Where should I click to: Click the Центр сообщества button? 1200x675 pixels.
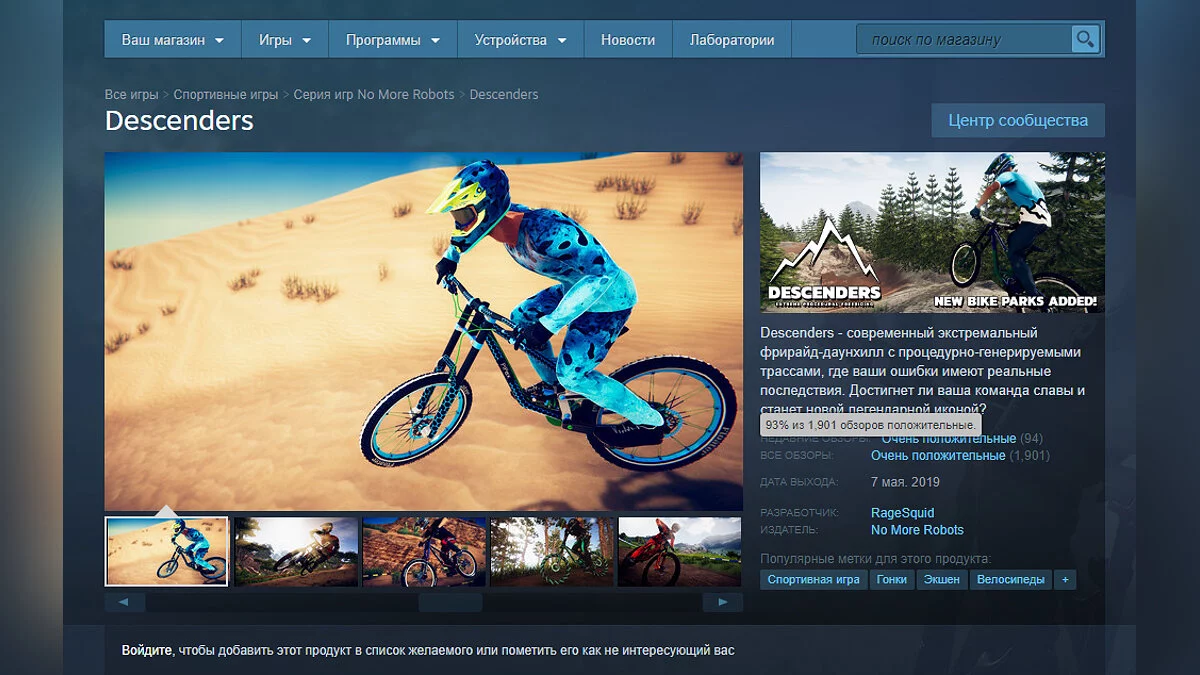tap(1018, 121)
